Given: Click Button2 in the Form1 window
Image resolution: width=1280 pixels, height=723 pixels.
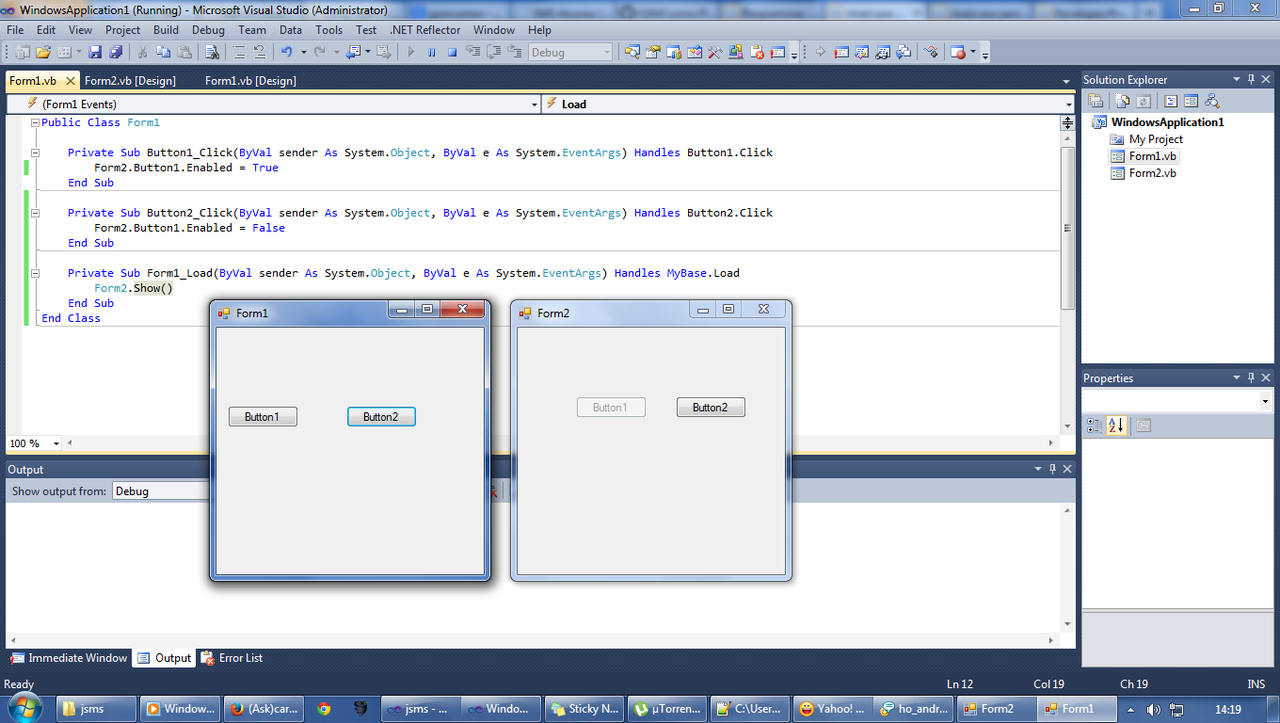Looking at the screenshot, I should click(x=381, y=417).
